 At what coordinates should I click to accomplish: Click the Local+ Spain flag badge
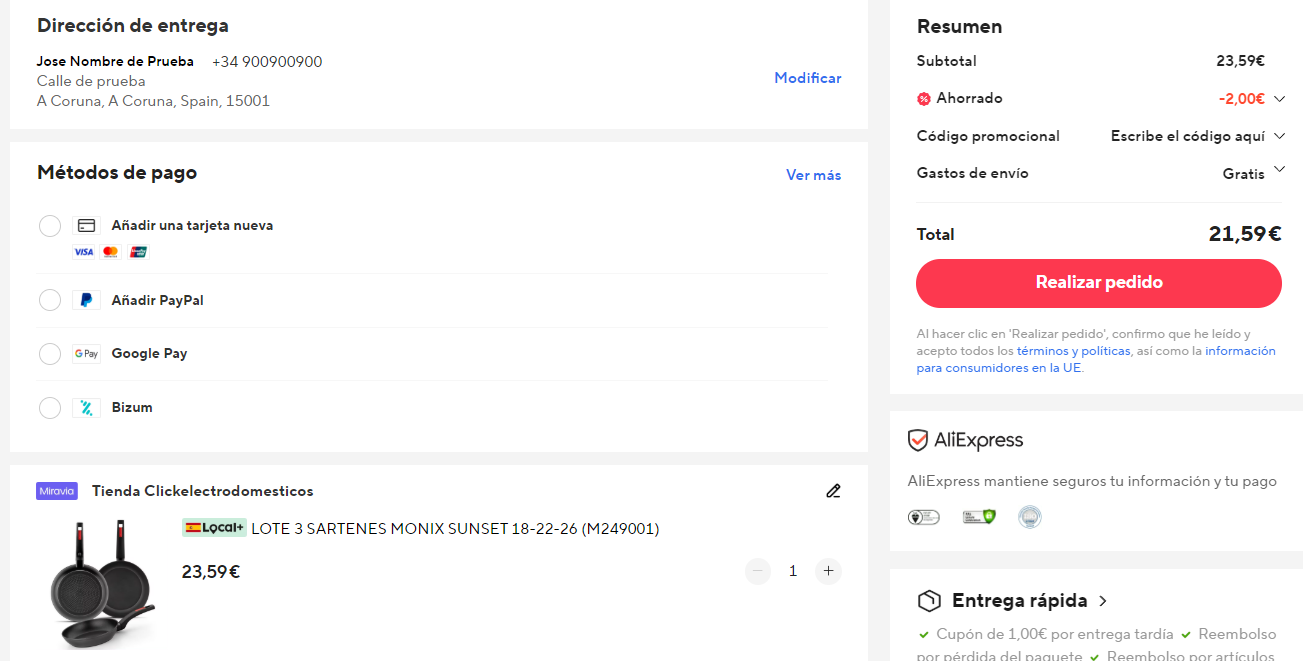tap(214, 528)
